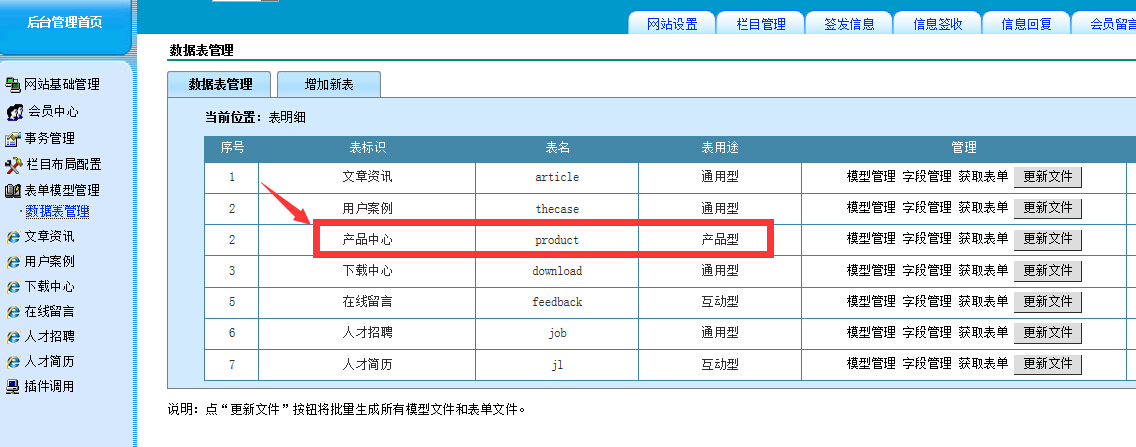Click the 事务管理 sidebar icon
This screenshot has height=447, width=1136.
pos(13,139)
